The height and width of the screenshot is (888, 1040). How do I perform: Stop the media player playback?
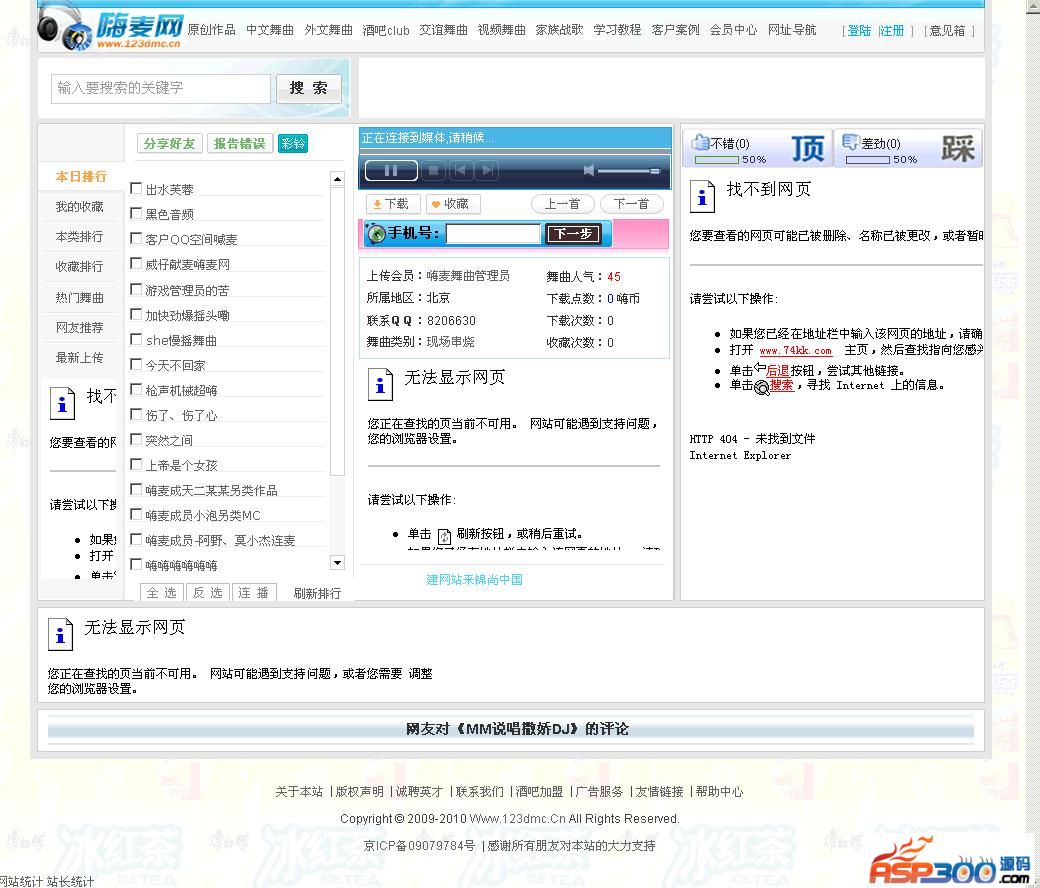(x=433, y=170)
